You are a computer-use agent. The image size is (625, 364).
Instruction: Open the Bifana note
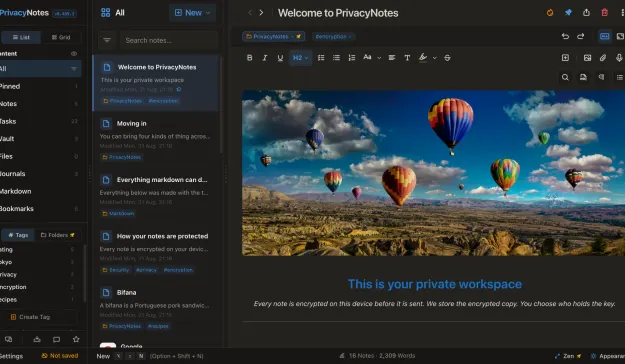pos(156,309)
